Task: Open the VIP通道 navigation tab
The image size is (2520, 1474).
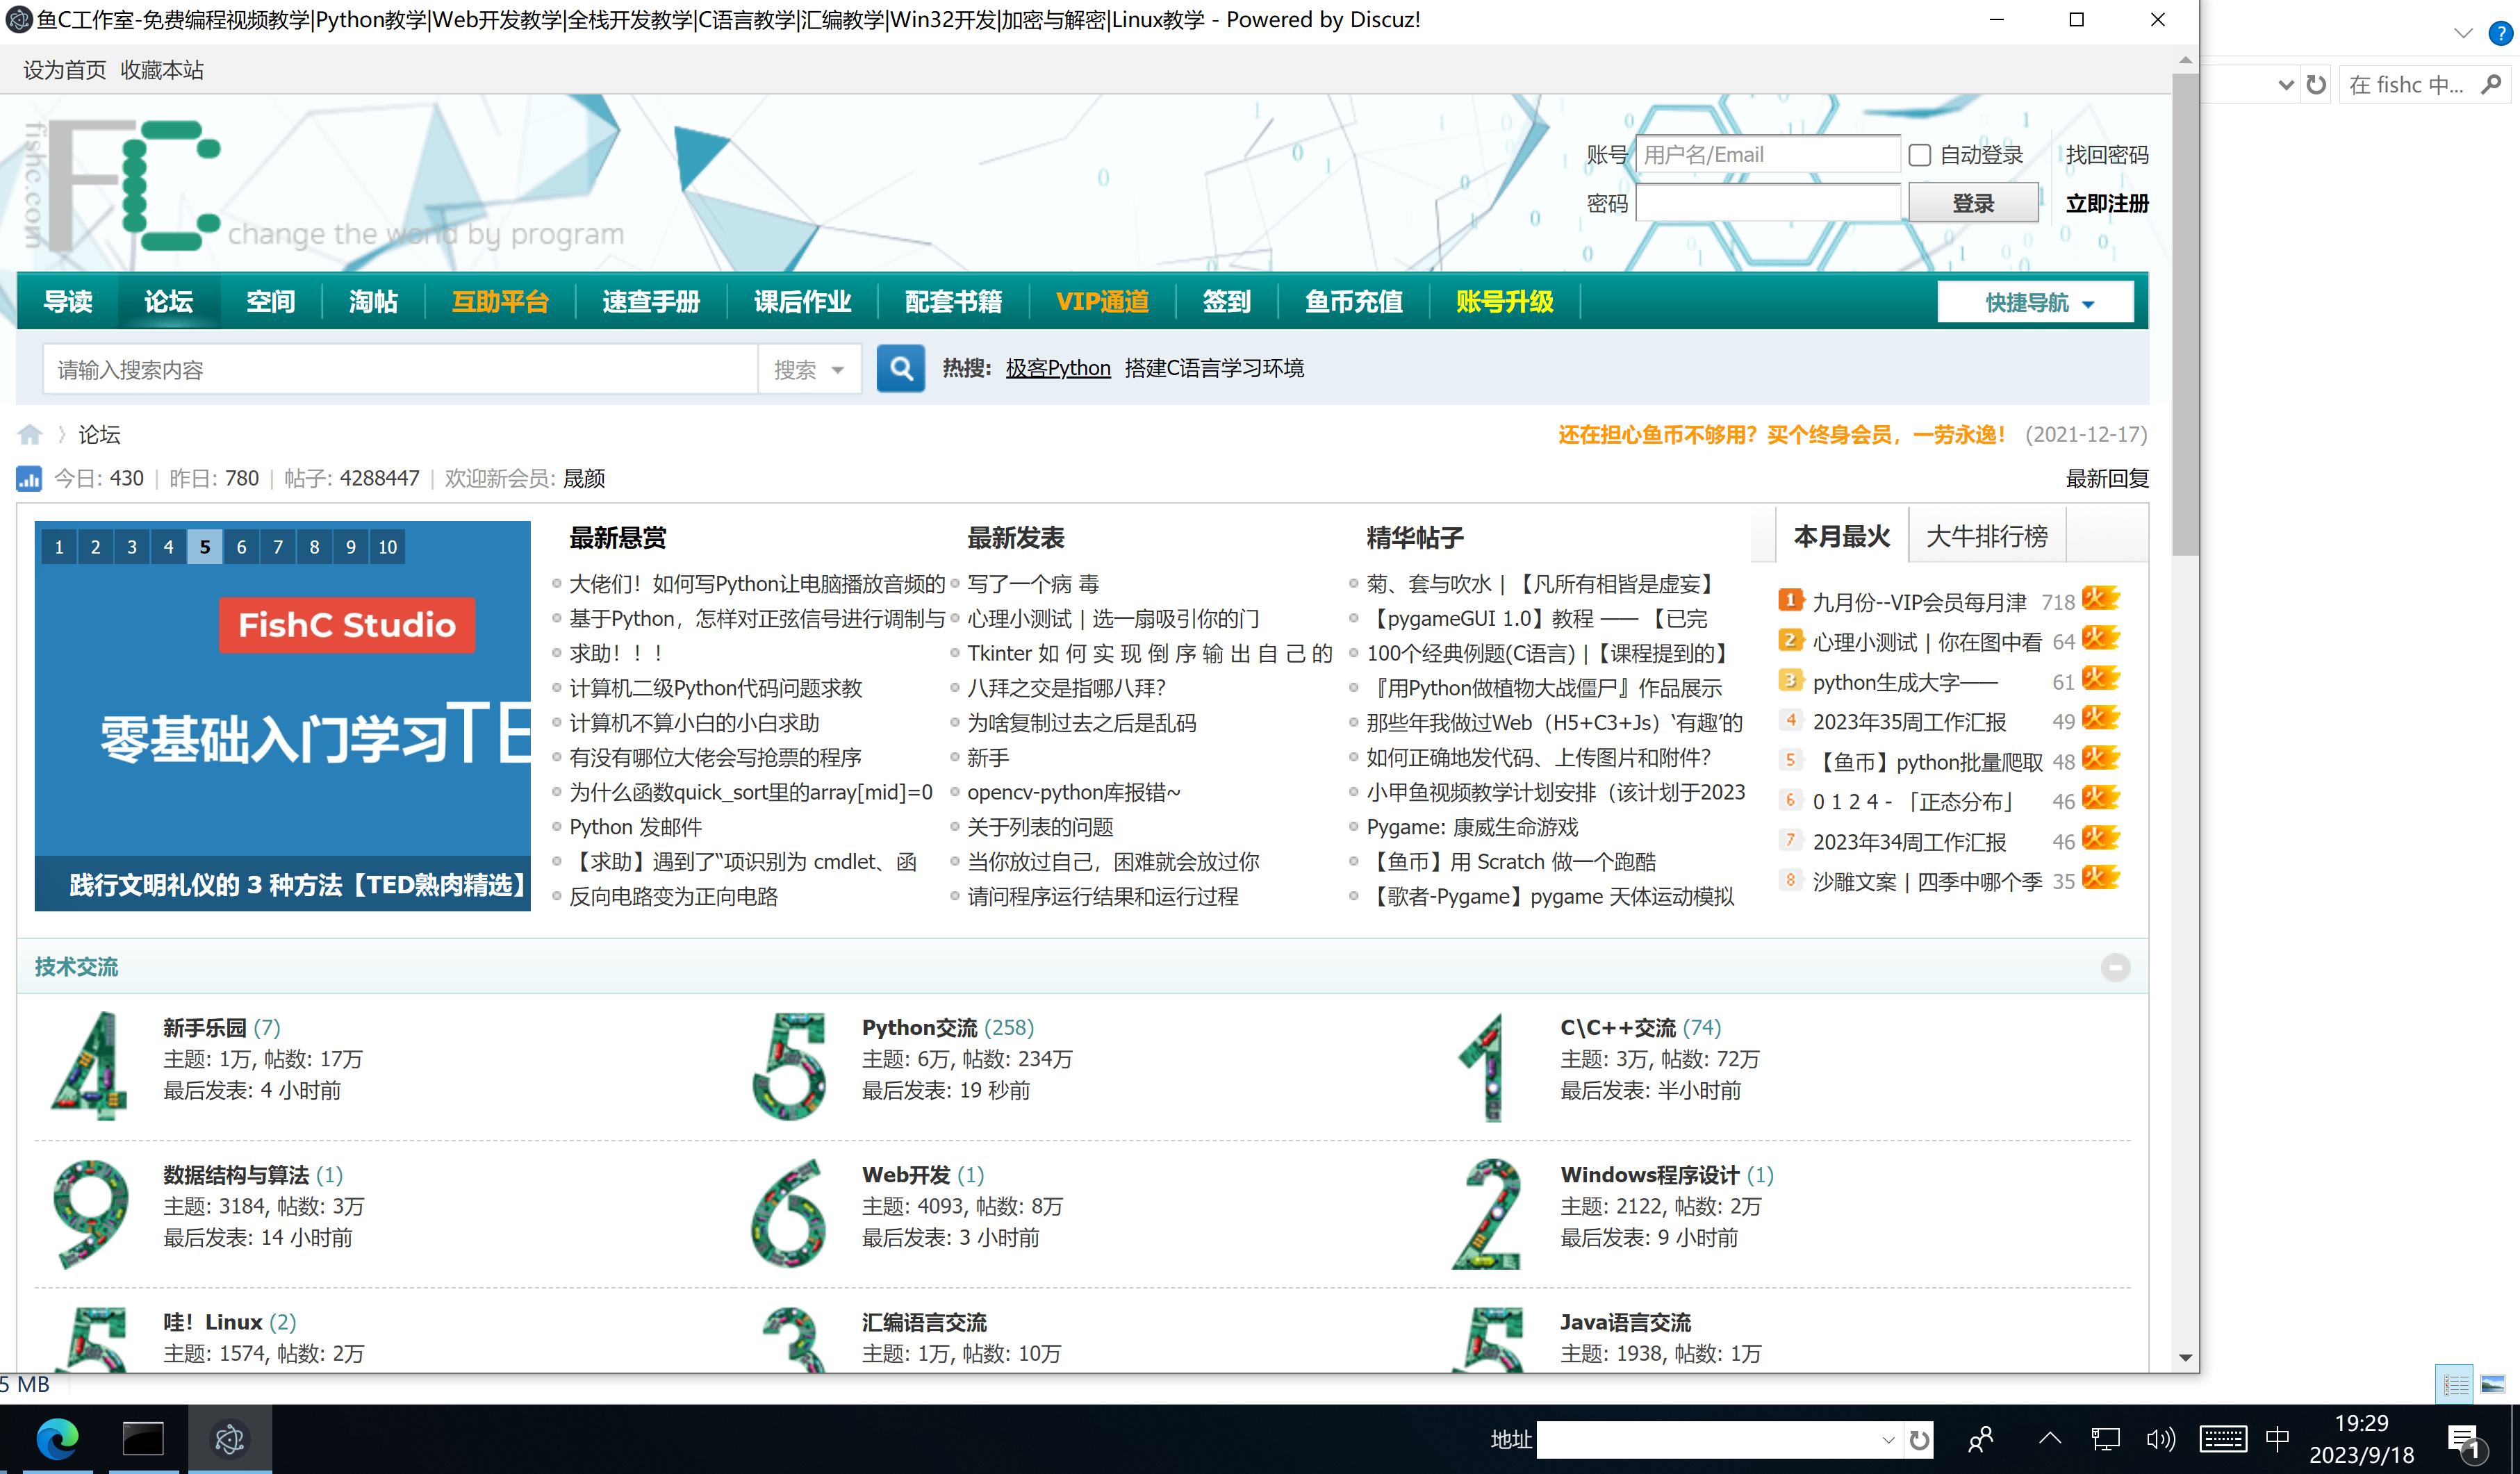Action: pos(1102,302)
